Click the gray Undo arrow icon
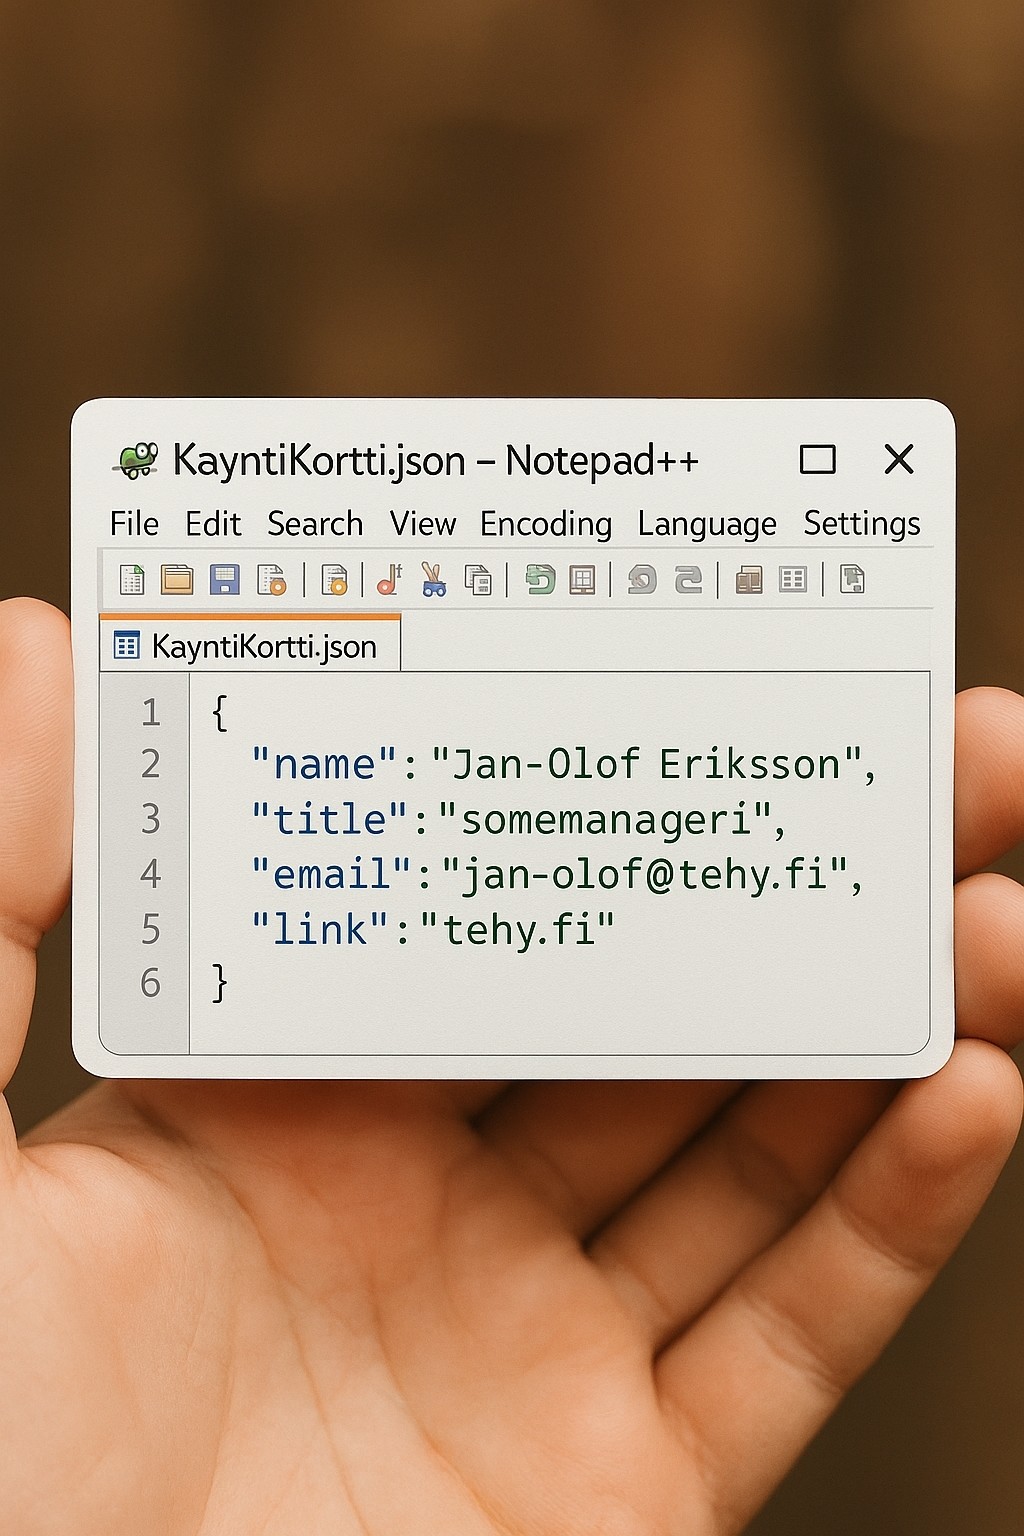 coord(642,579)
